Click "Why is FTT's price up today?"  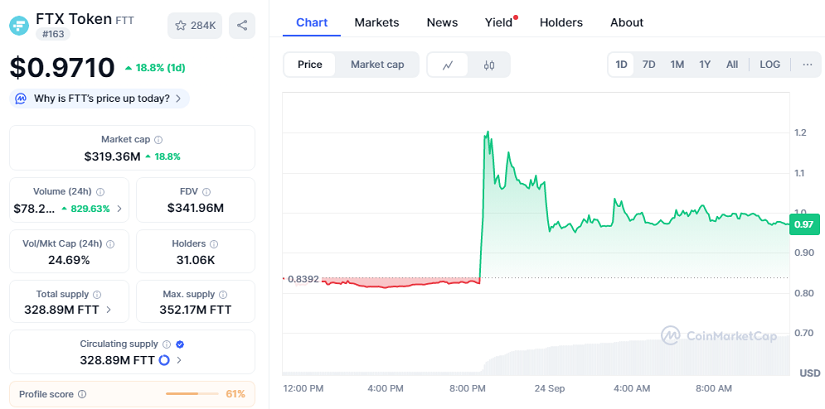[x=100, y=98]
